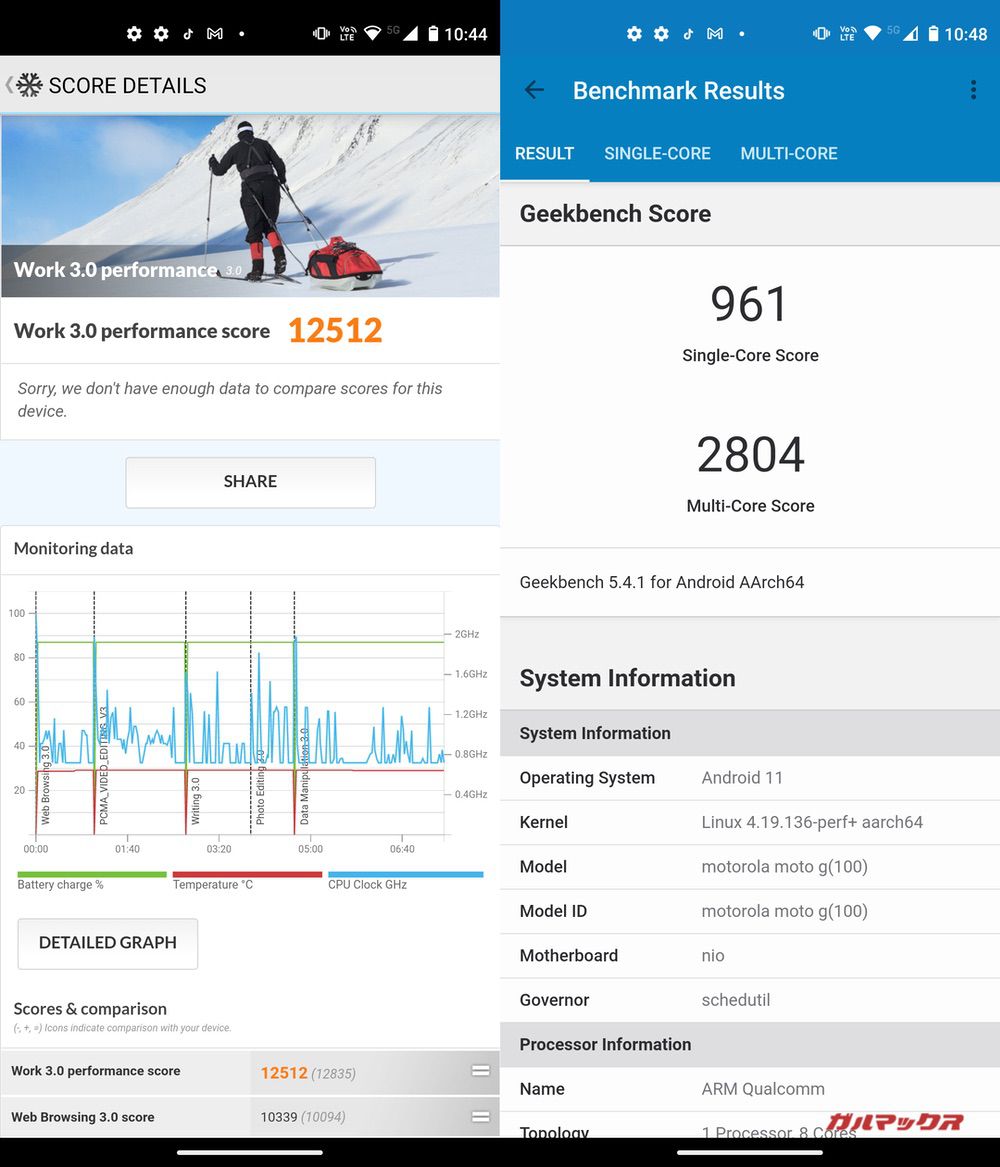Tap the Work 3.0 performance skier banner image
Screen dimensions: 1000x1167
(x=250, y=205)
